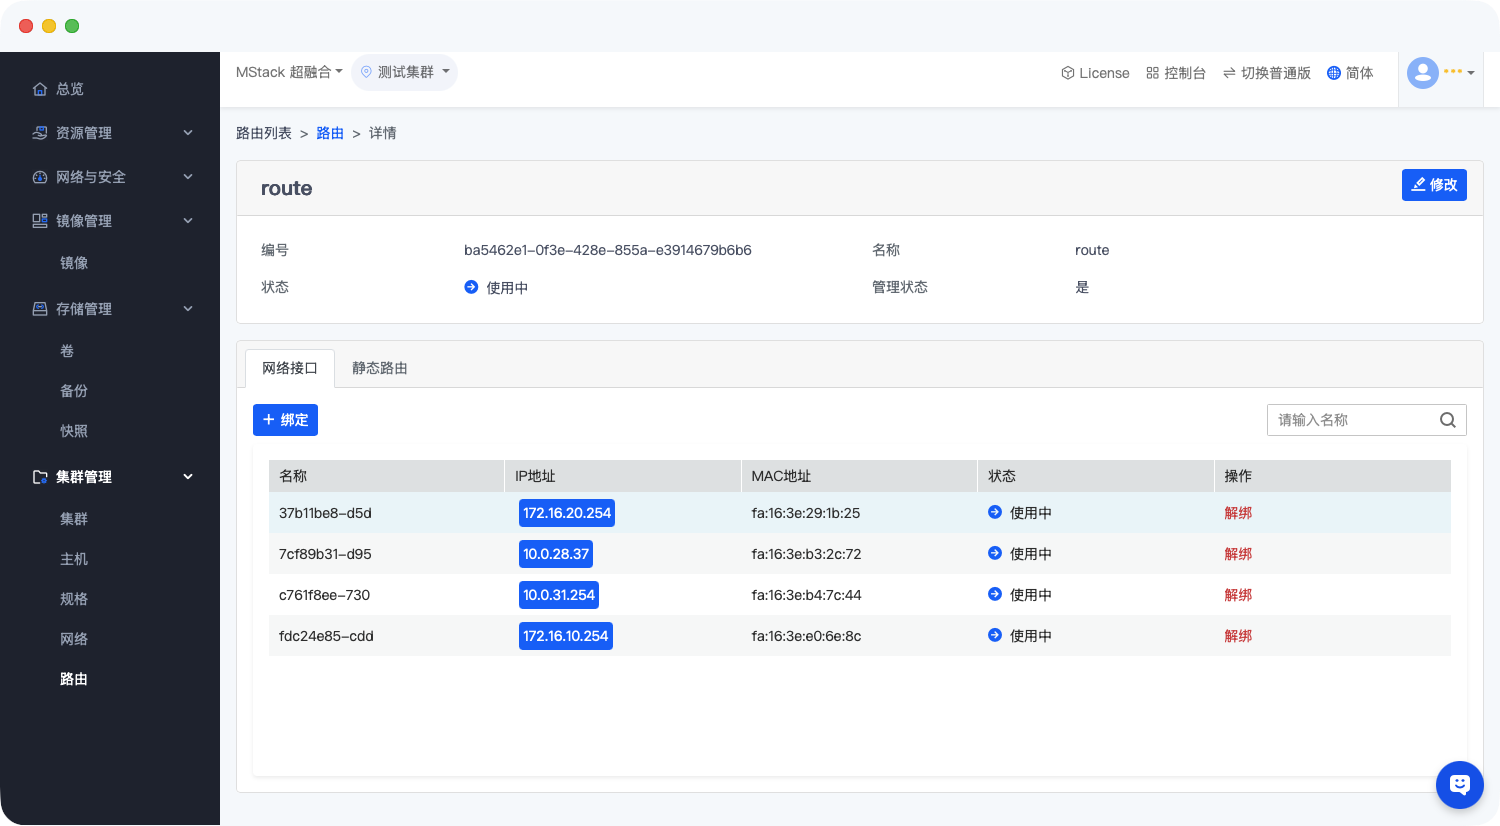
Task: Collapse the 集群管理 menu chevron
Action: coord(188,477)
